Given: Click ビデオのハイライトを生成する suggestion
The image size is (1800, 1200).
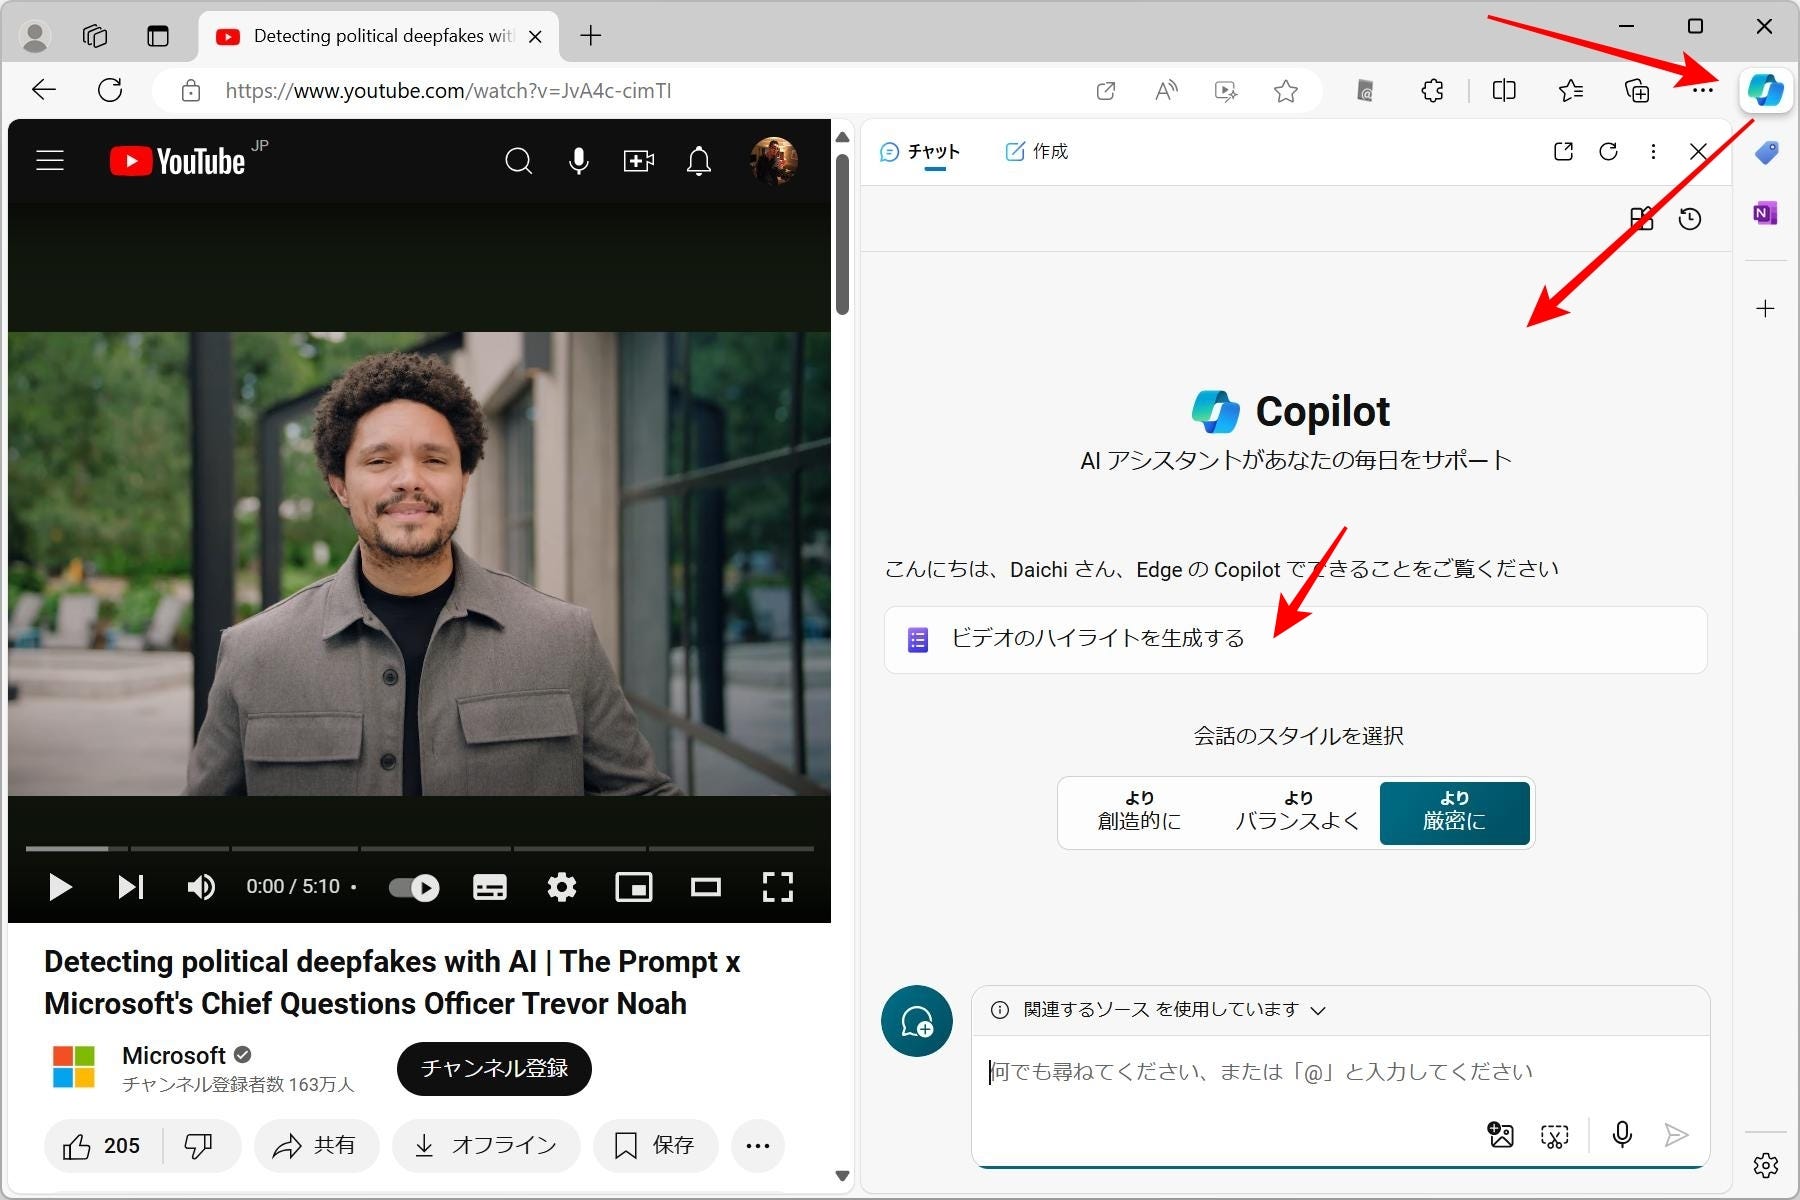Looking at the screenshot, I should [x=1295, y=639].
